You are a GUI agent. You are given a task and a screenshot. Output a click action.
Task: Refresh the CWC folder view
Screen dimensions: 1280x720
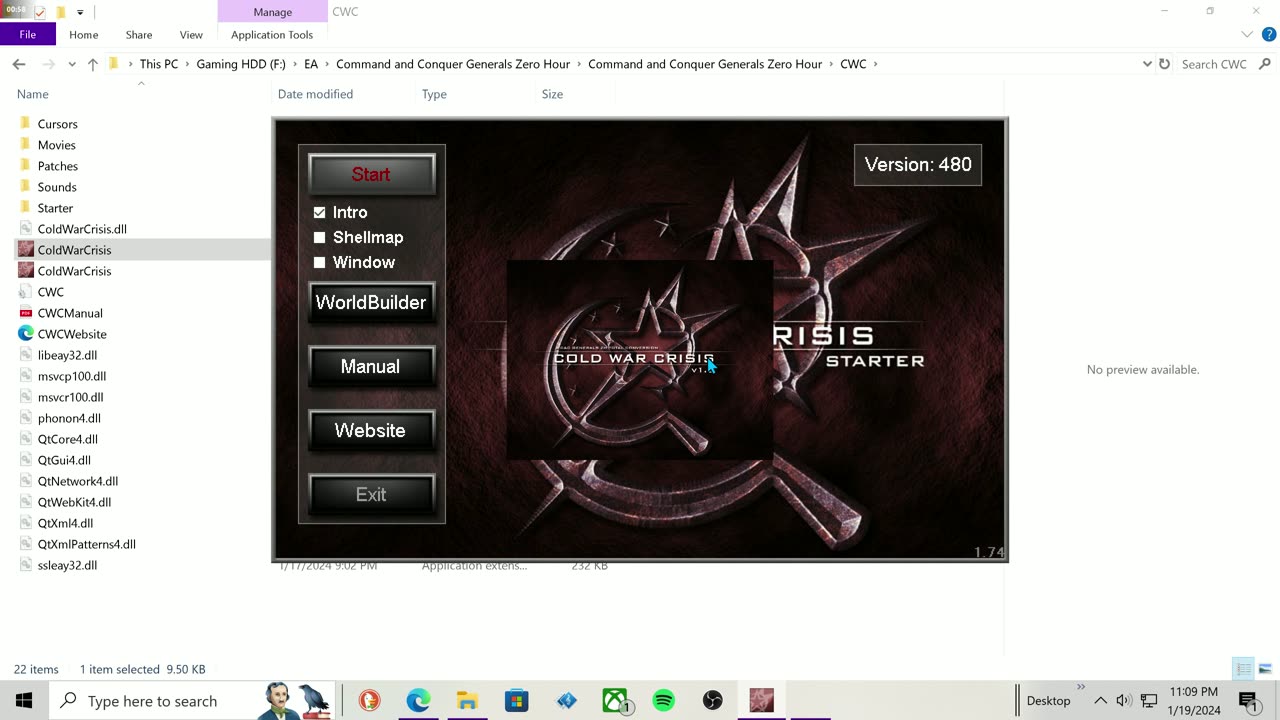click(x=1164, y=64)
